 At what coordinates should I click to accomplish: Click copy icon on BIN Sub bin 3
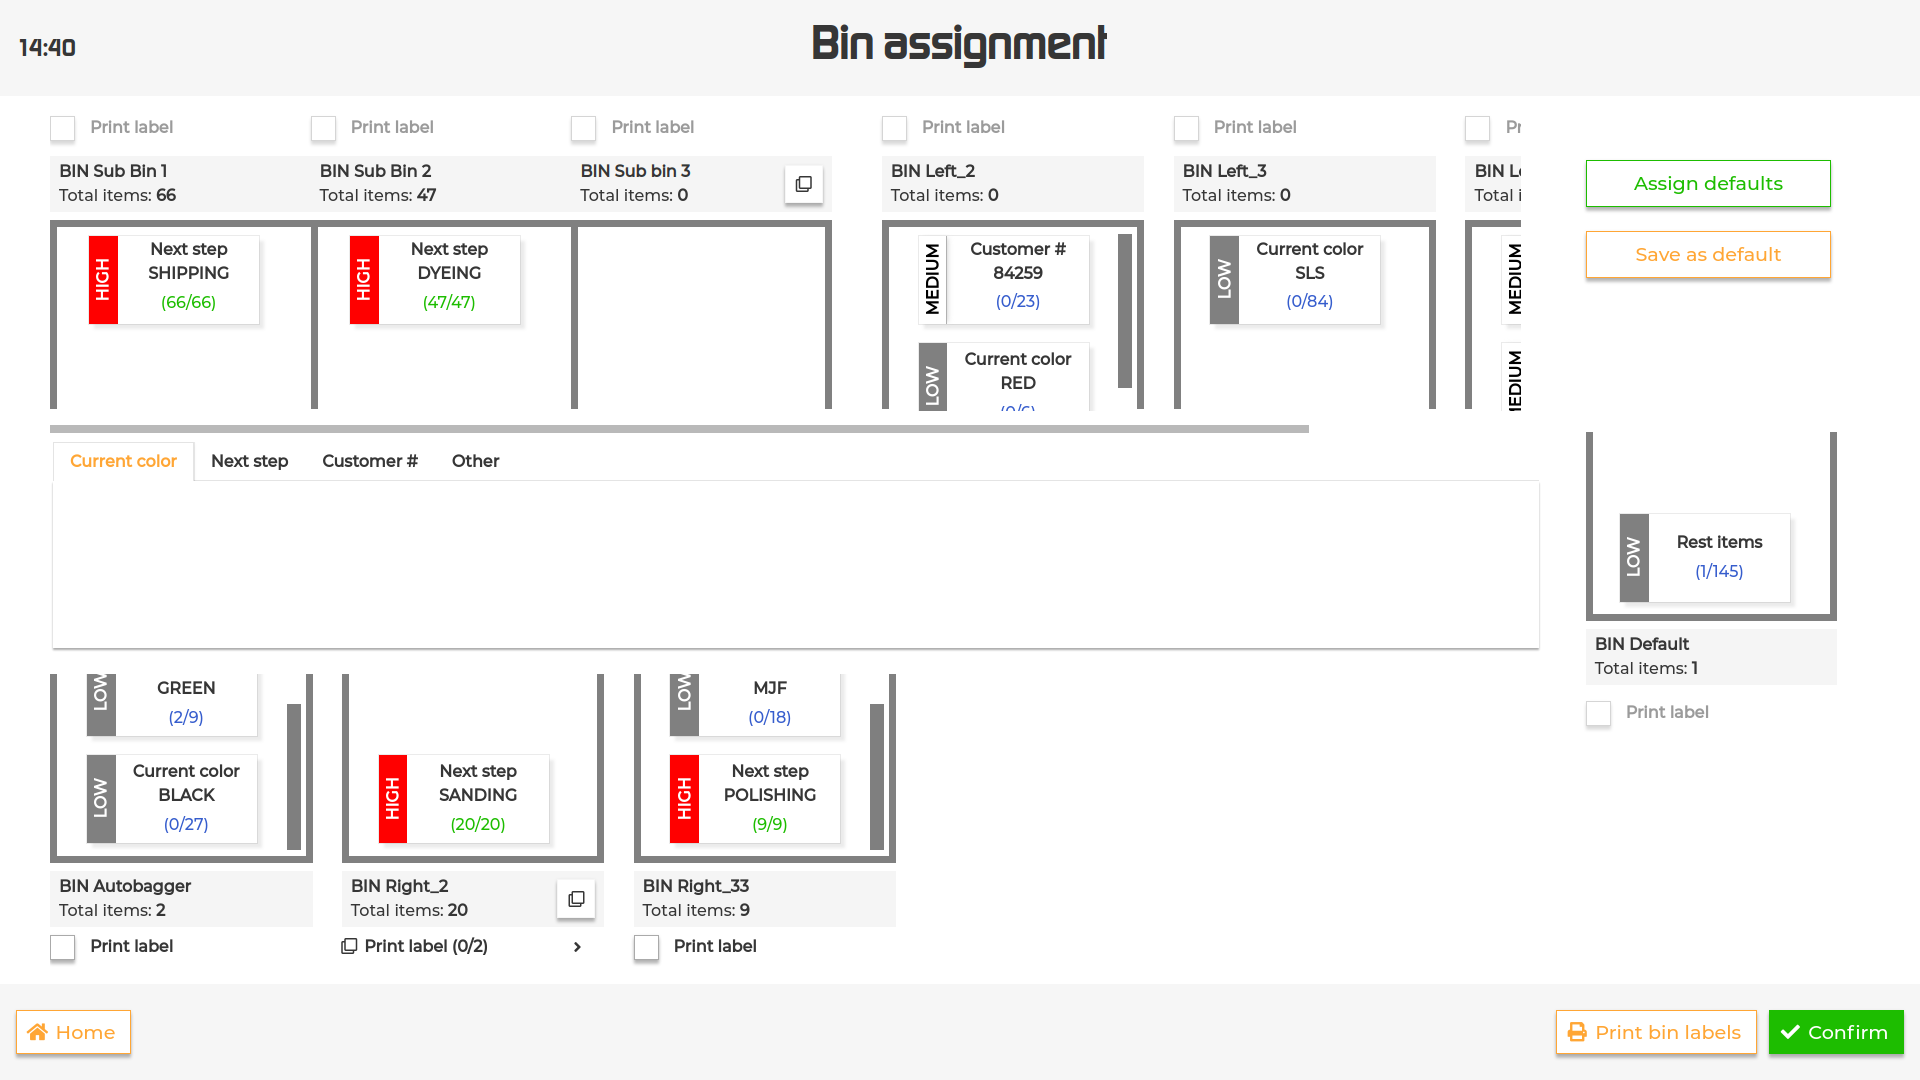pyautogui.click(x=803, y=184)
